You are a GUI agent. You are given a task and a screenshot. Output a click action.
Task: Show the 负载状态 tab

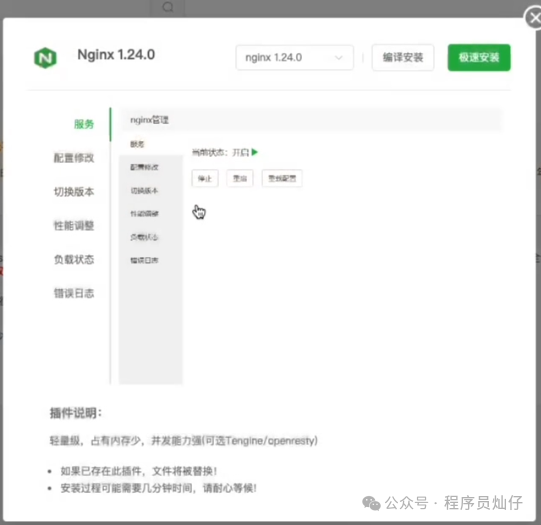click(x=74, y=259)
